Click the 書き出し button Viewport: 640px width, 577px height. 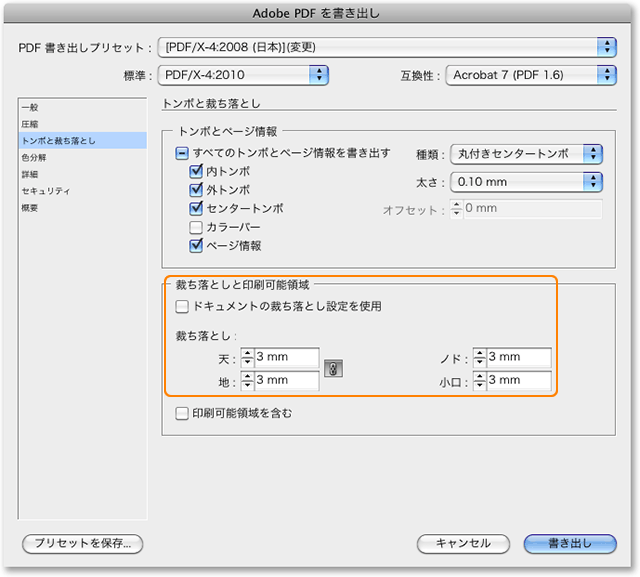pyautogui.click(x=570, y=543)
